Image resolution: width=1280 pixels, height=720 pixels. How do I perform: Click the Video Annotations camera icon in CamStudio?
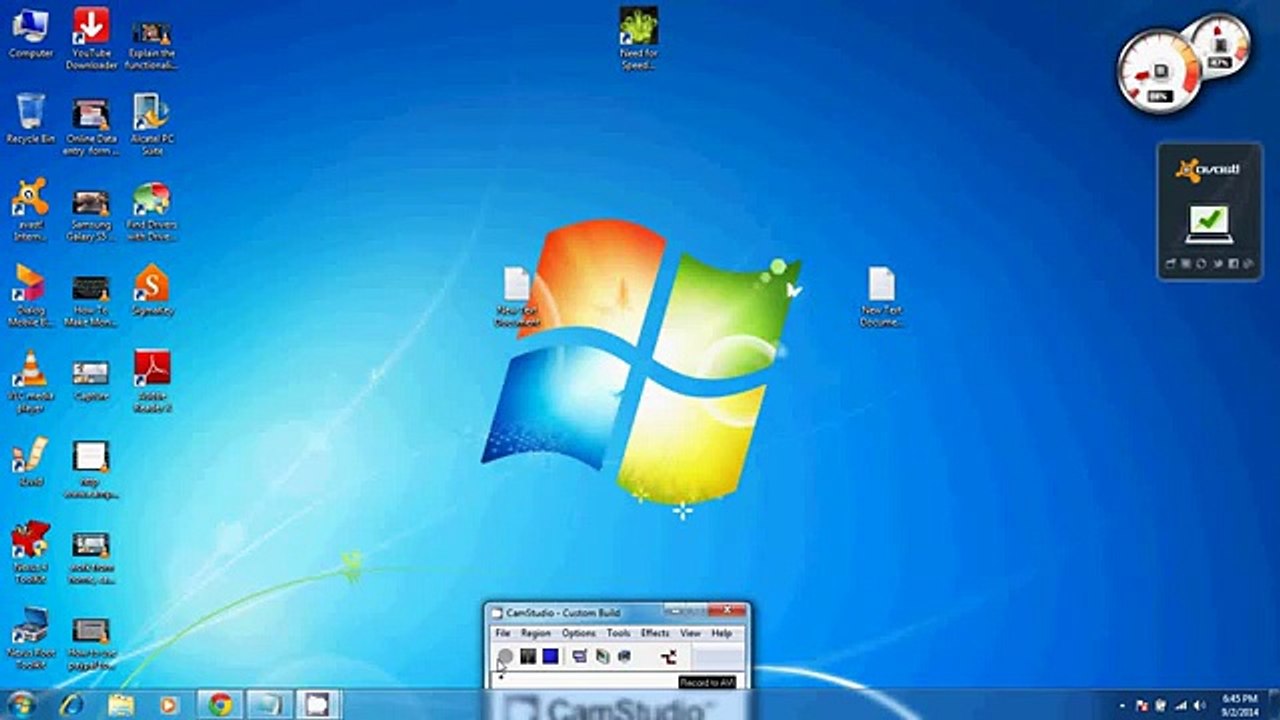coord(624,656)
